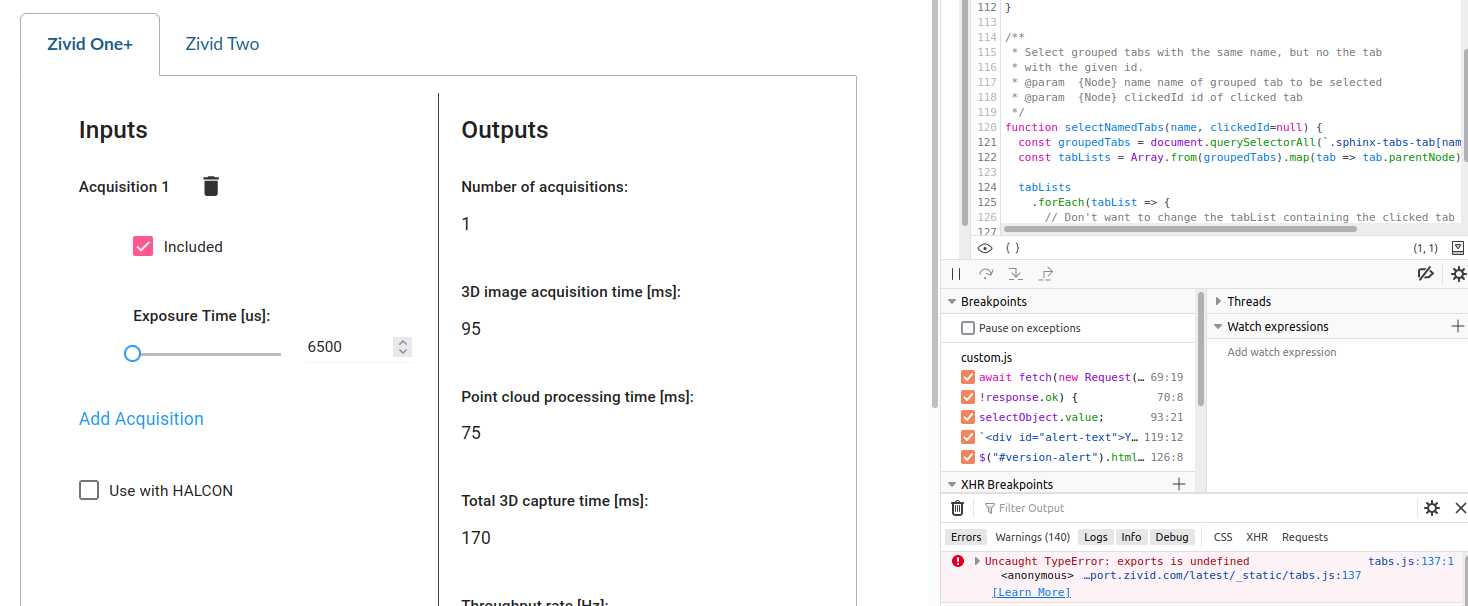This screenshot has height=606, width=1468.
Task: Open tabs.js:137:1 source location link
Action: pyautogui.click(x=1411, y=561)
